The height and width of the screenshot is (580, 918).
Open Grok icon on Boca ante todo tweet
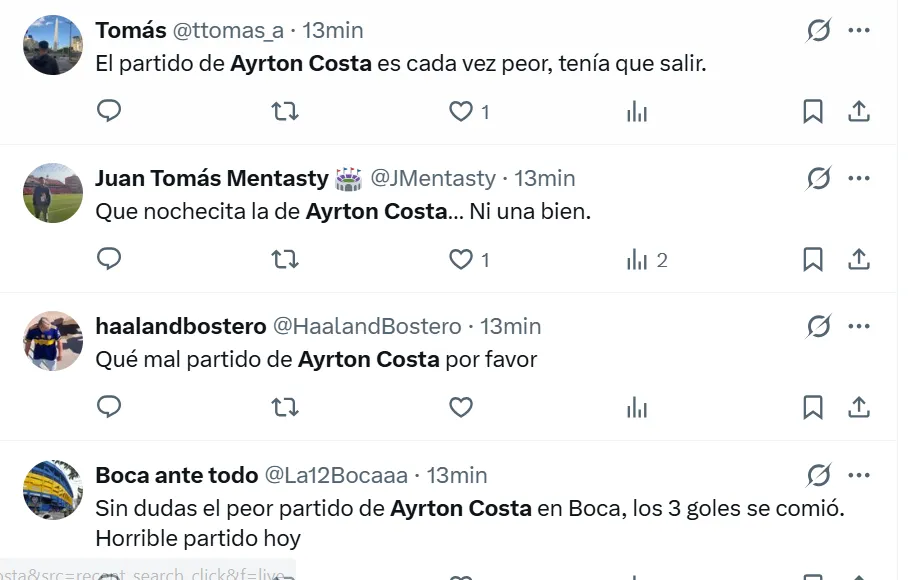click(819, 475)
